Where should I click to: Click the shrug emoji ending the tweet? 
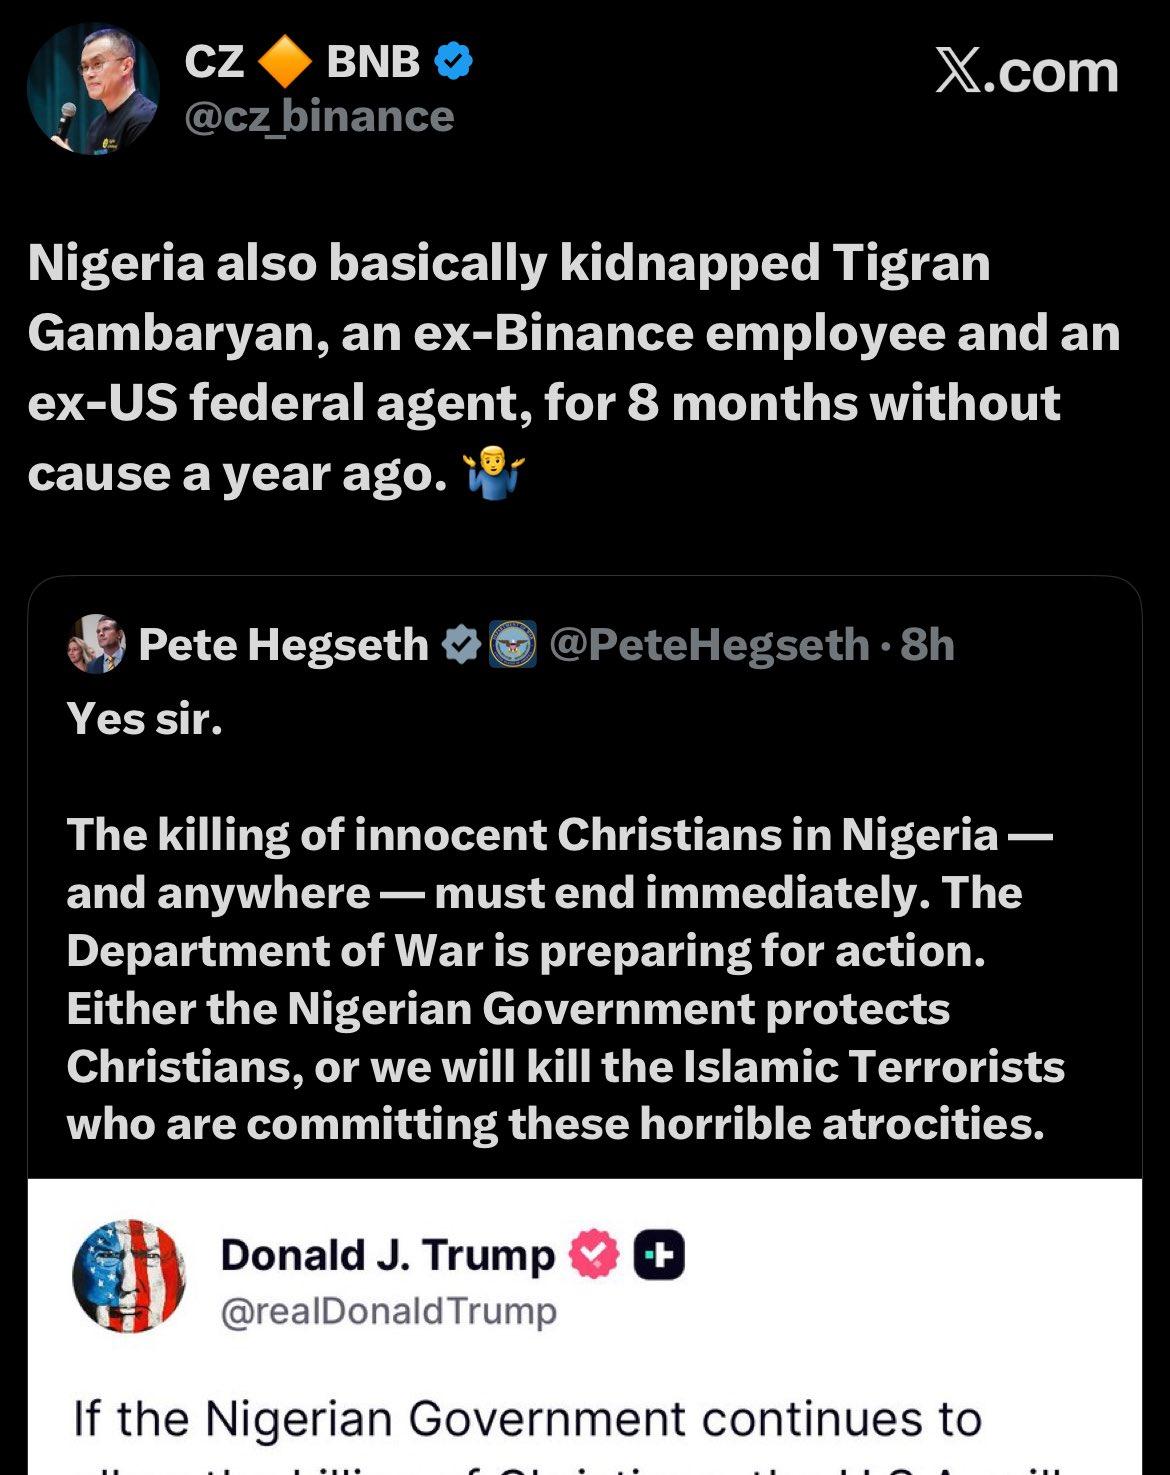point(496,474)
